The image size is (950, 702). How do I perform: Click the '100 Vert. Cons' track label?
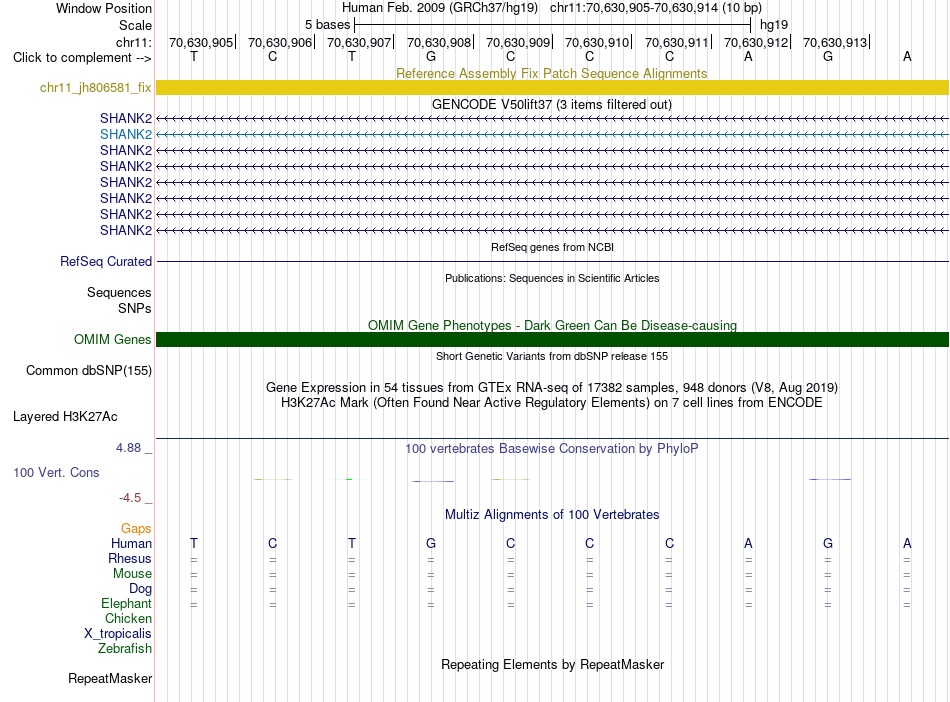[56, 472]
